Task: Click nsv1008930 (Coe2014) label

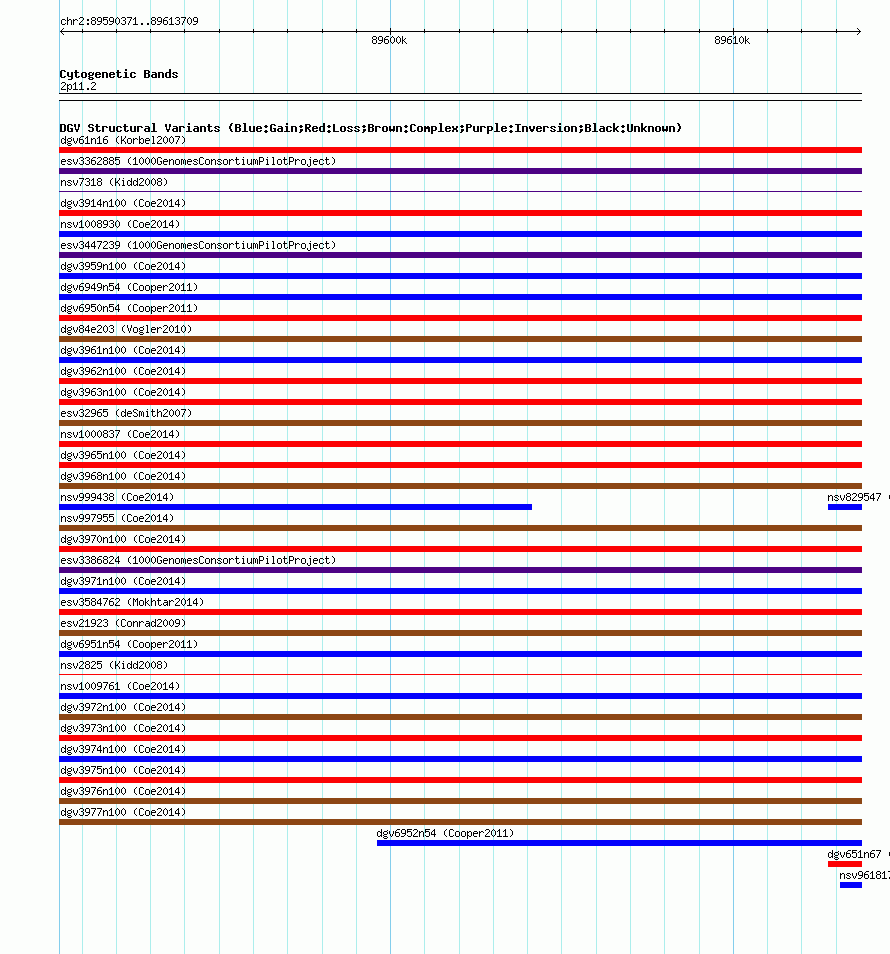Action: 120,225
